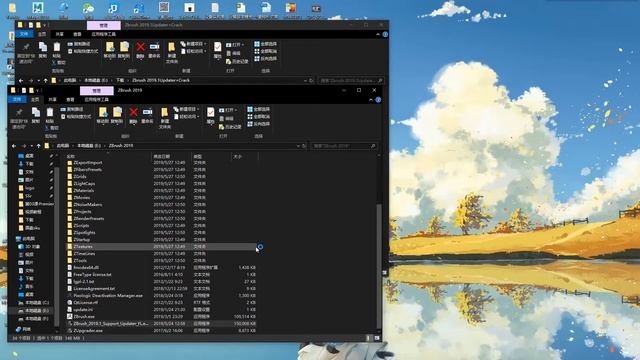This screenshot has width=640, height=360.
Task: Open the 查看 (View) tab in ZBrush 2019 window
Action: coord(70,100)
